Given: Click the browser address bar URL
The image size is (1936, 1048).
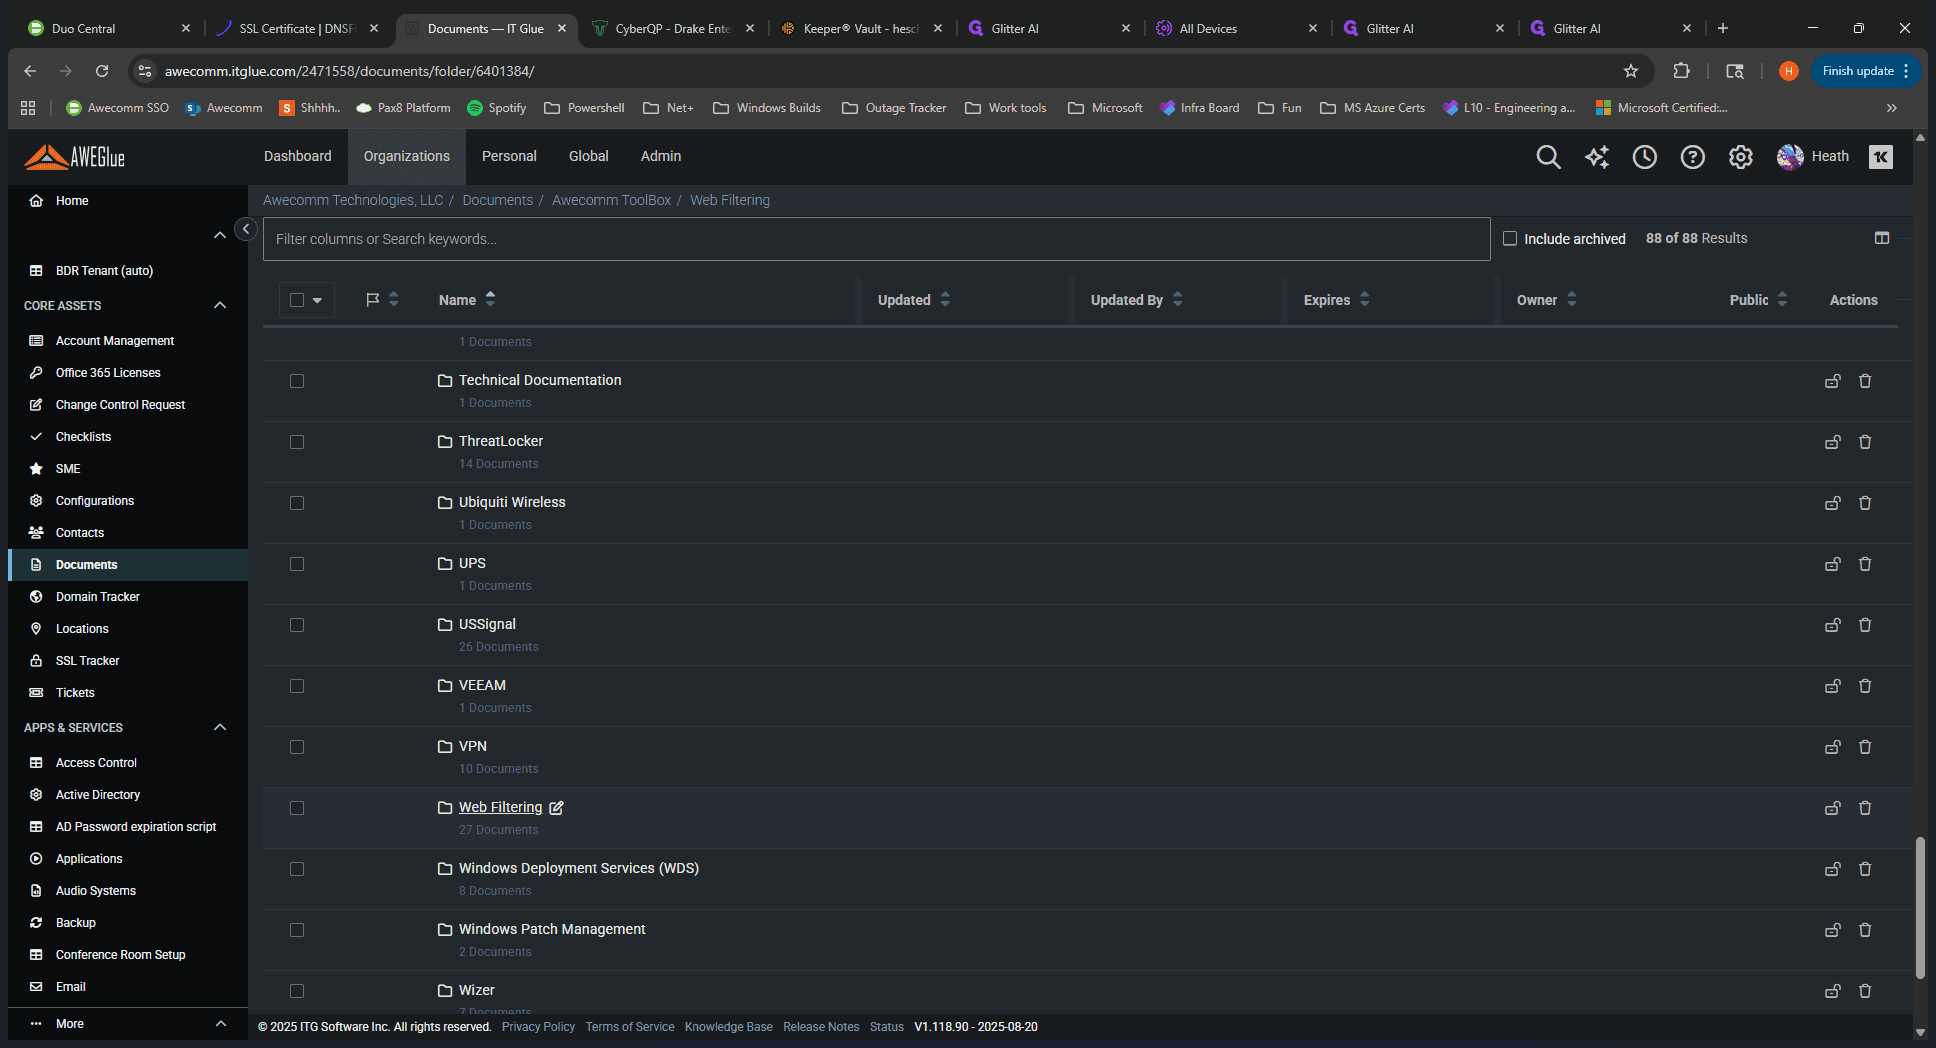Looking at the screenshot, I should click(350, 71).
